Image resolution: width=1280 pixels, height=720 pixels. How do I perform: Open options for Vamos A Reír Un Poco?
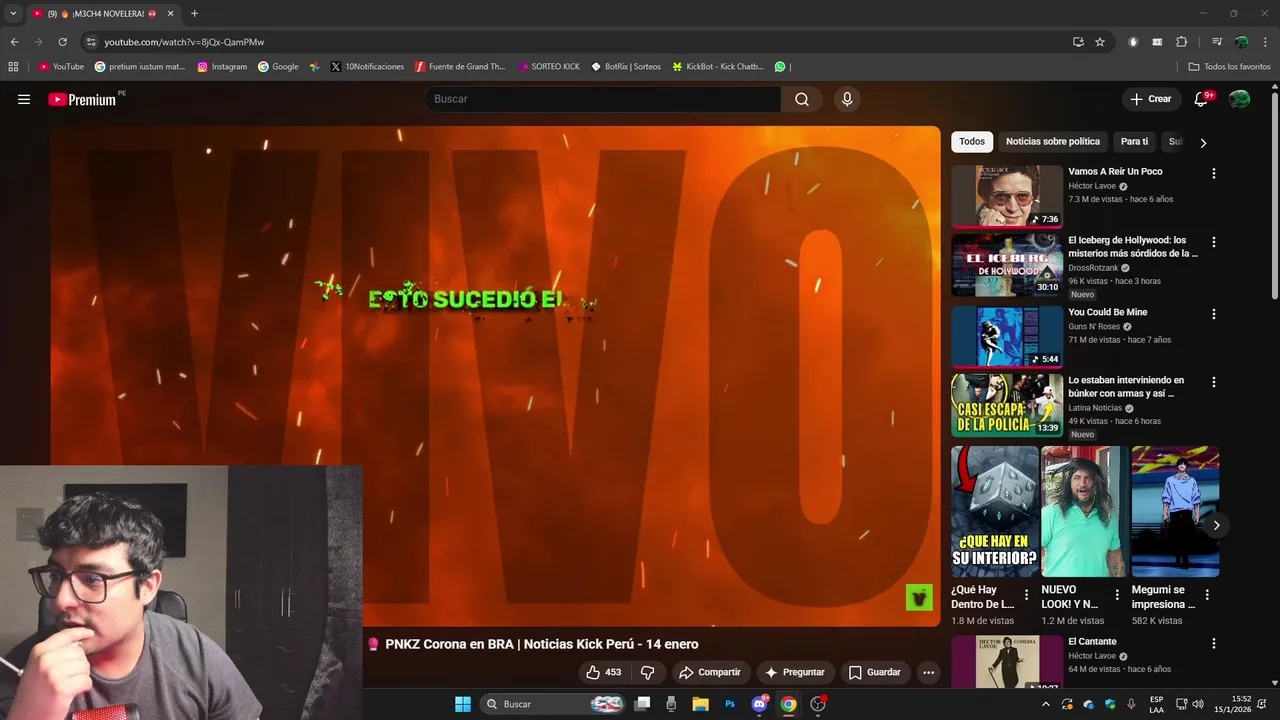1214,173
